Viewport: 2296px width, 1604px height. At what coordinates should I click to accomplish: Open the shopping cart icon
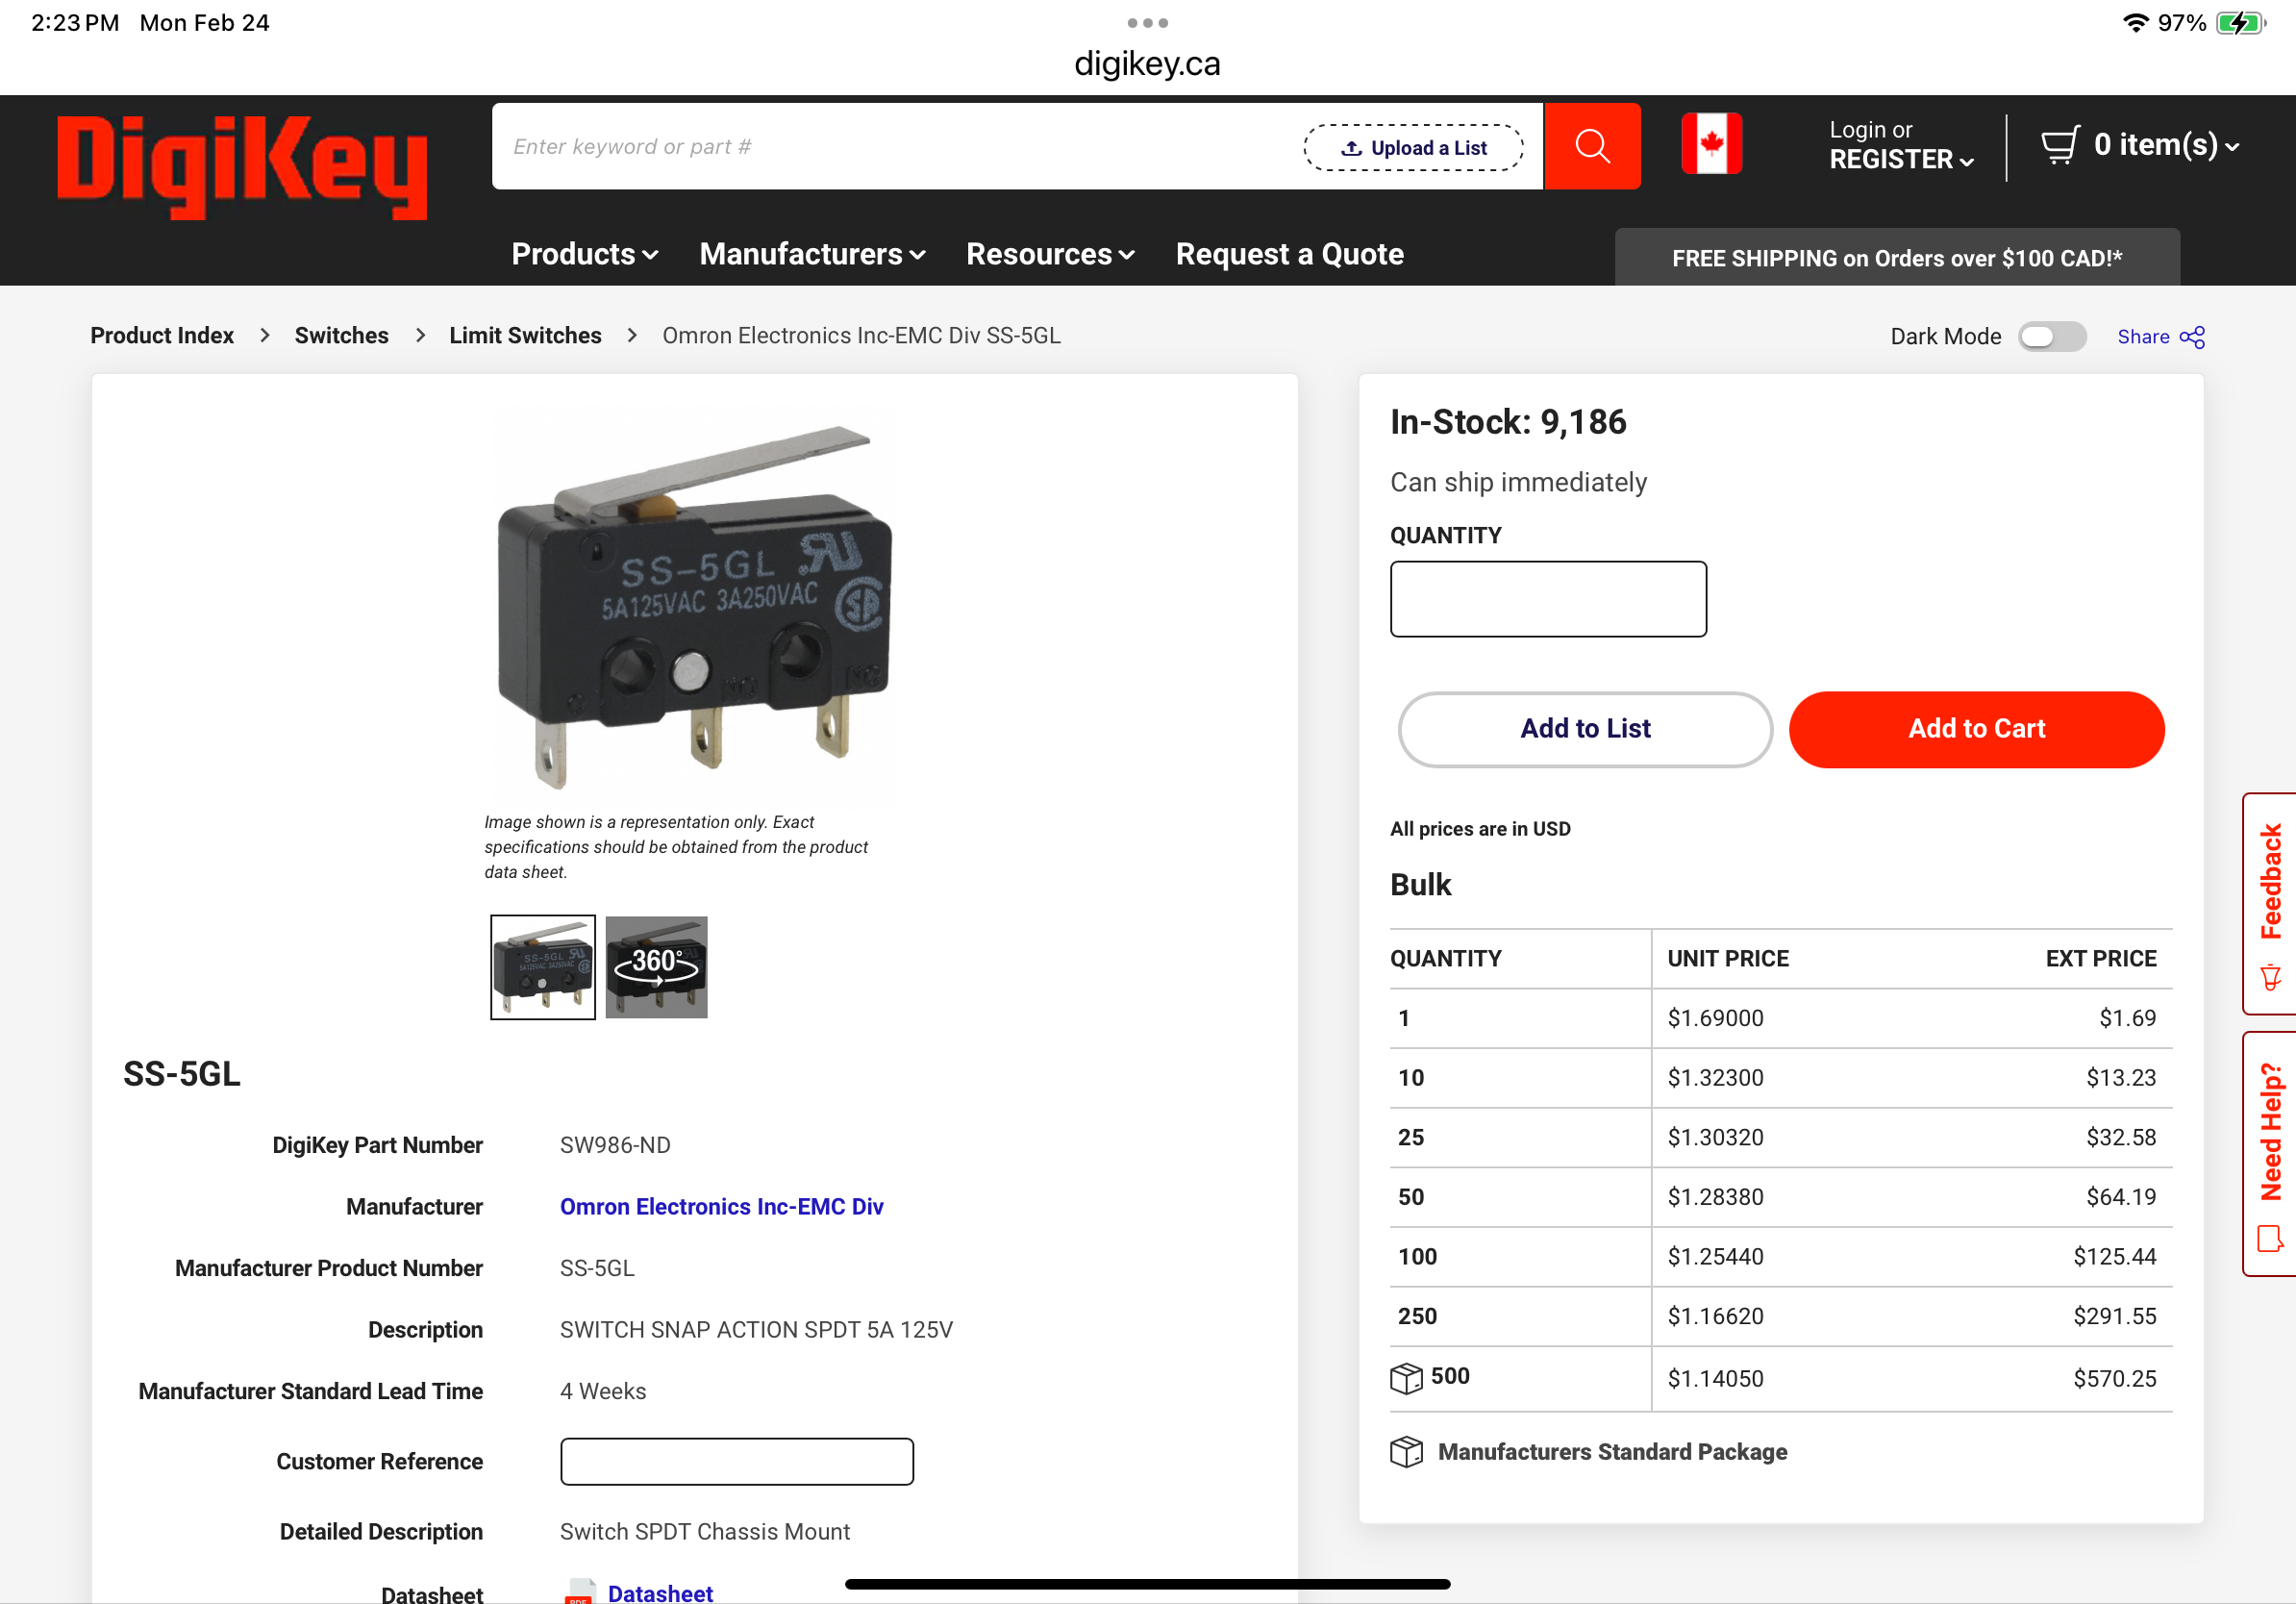(x=2059, y=145)
